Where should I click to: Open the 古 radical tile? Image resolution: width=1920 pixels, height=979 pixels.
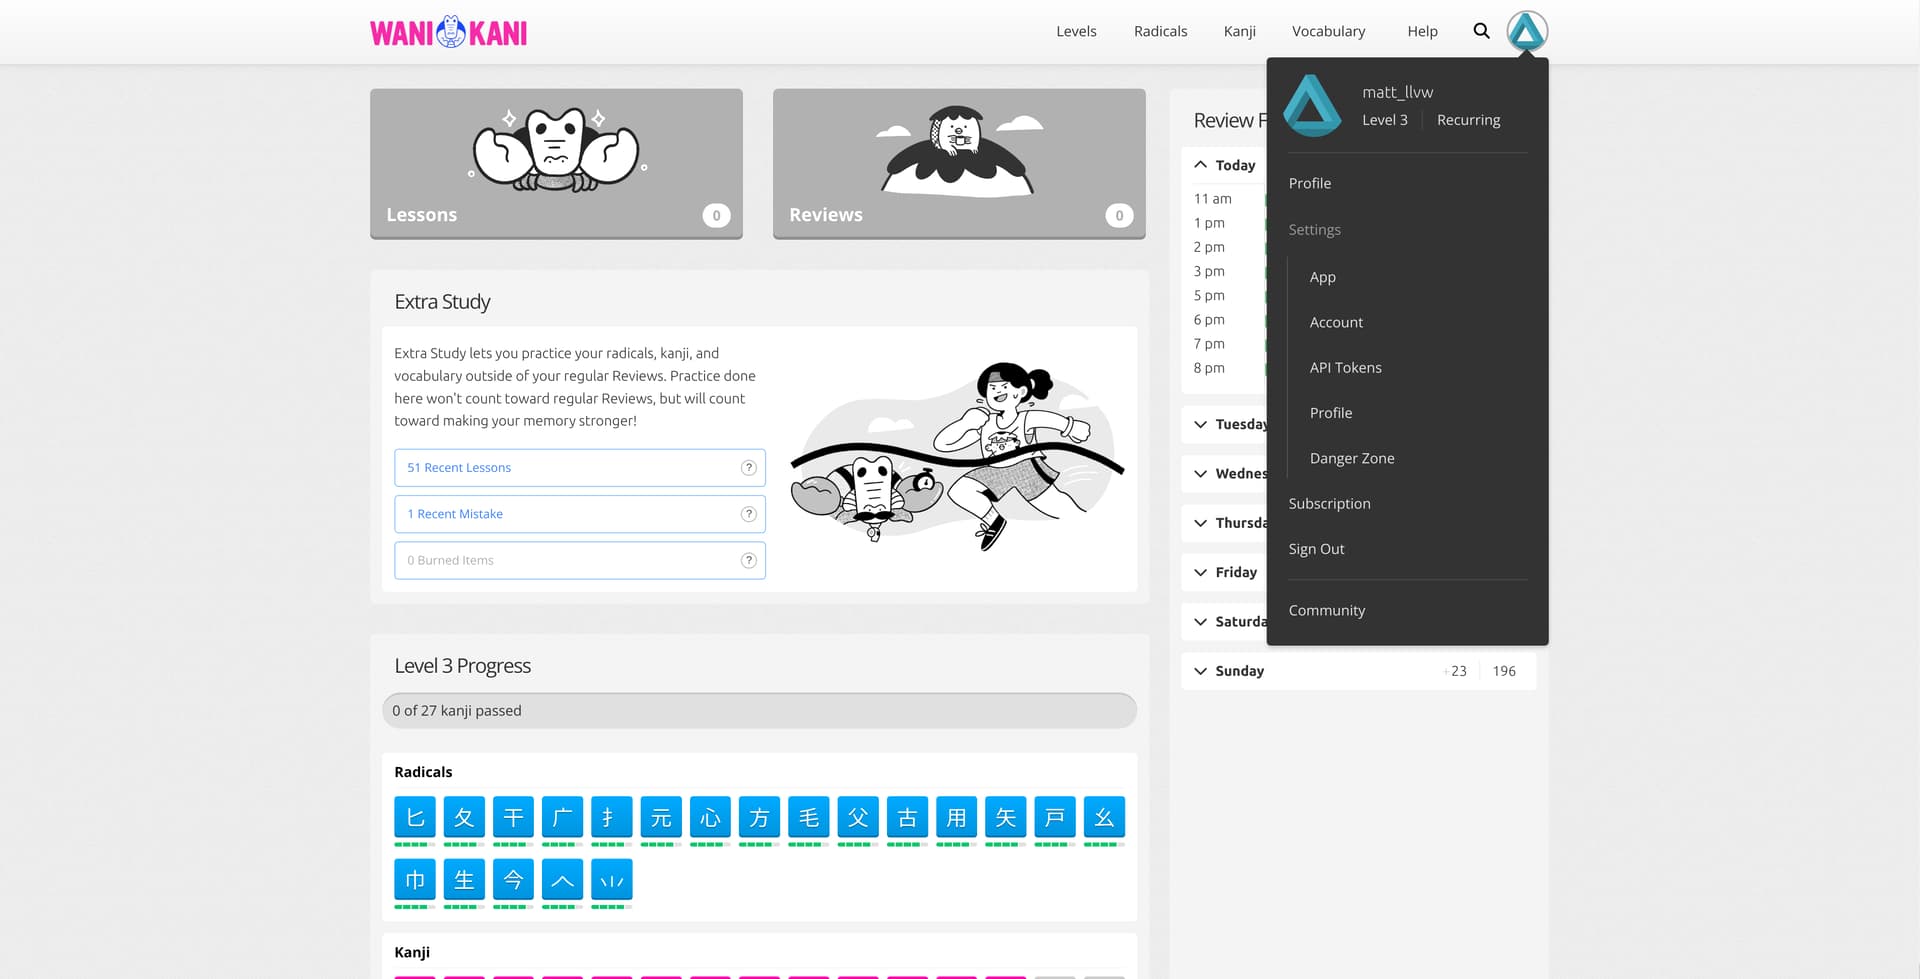point(907,817)
